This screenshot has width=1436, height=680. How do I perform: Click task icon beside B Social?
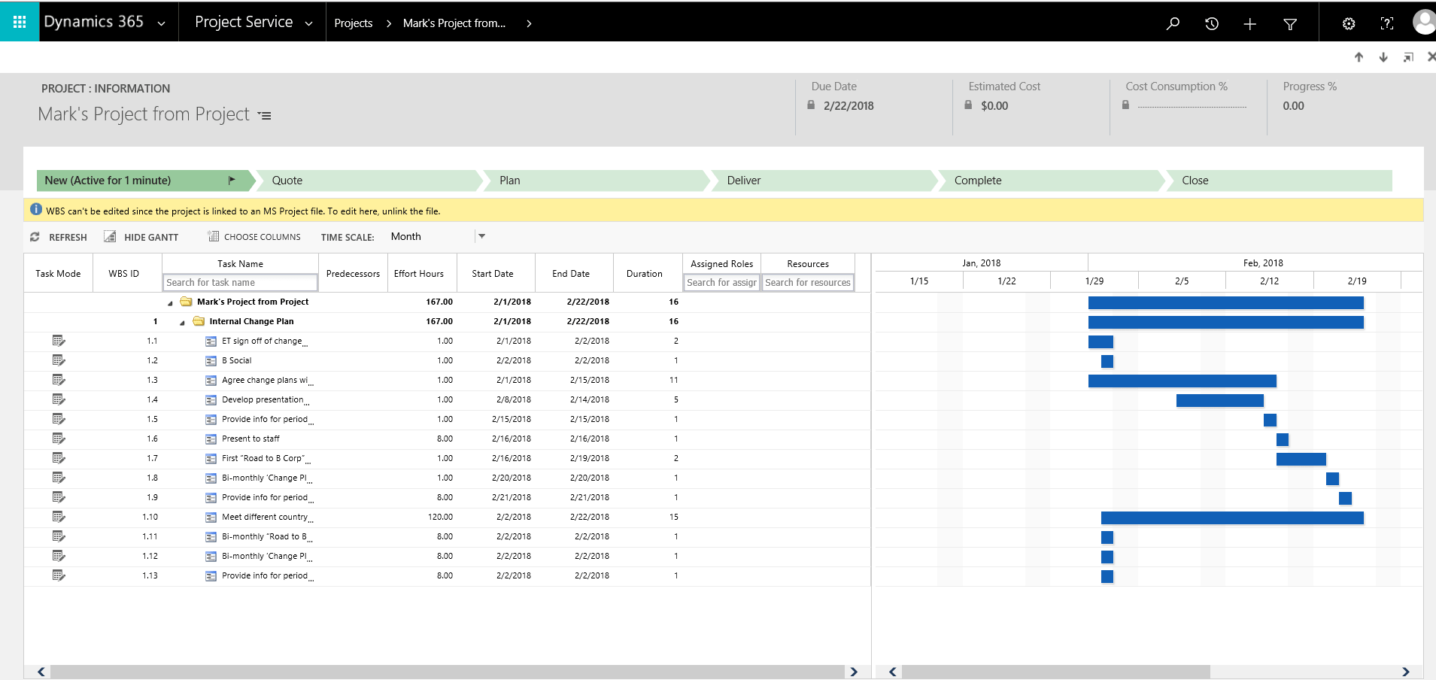[211, 361]
